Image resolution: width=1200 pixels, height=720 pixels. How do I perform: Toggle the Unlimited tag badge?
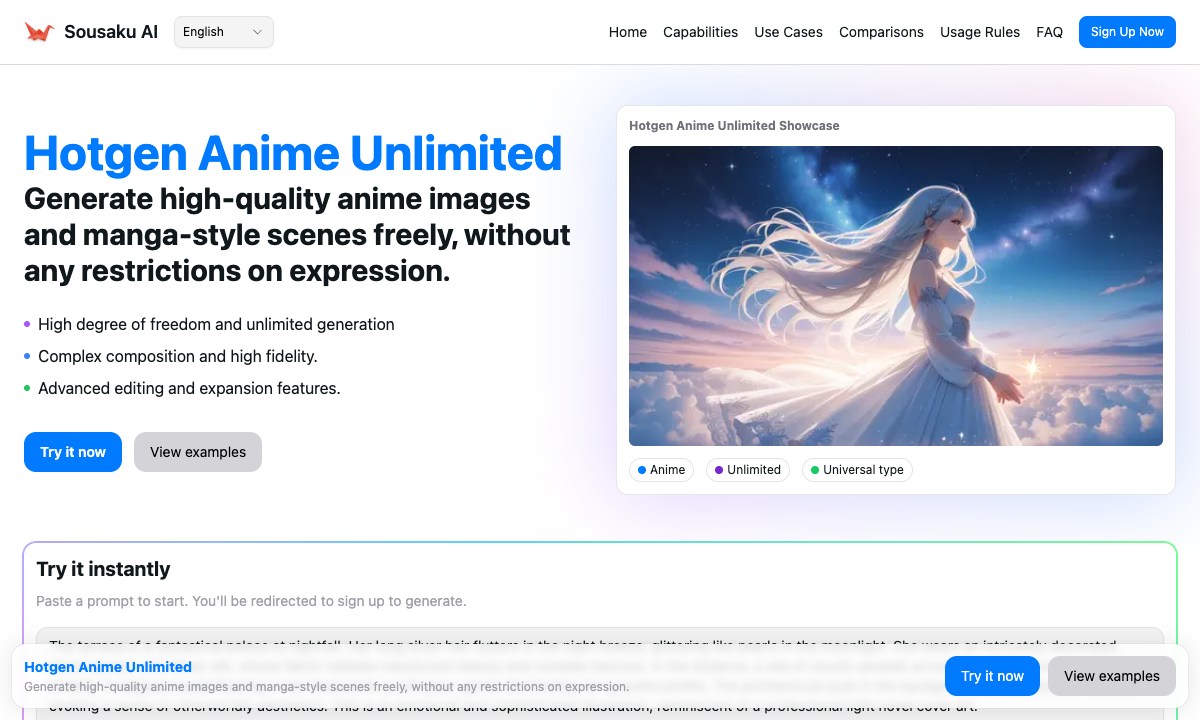click(x=747, y=469)
